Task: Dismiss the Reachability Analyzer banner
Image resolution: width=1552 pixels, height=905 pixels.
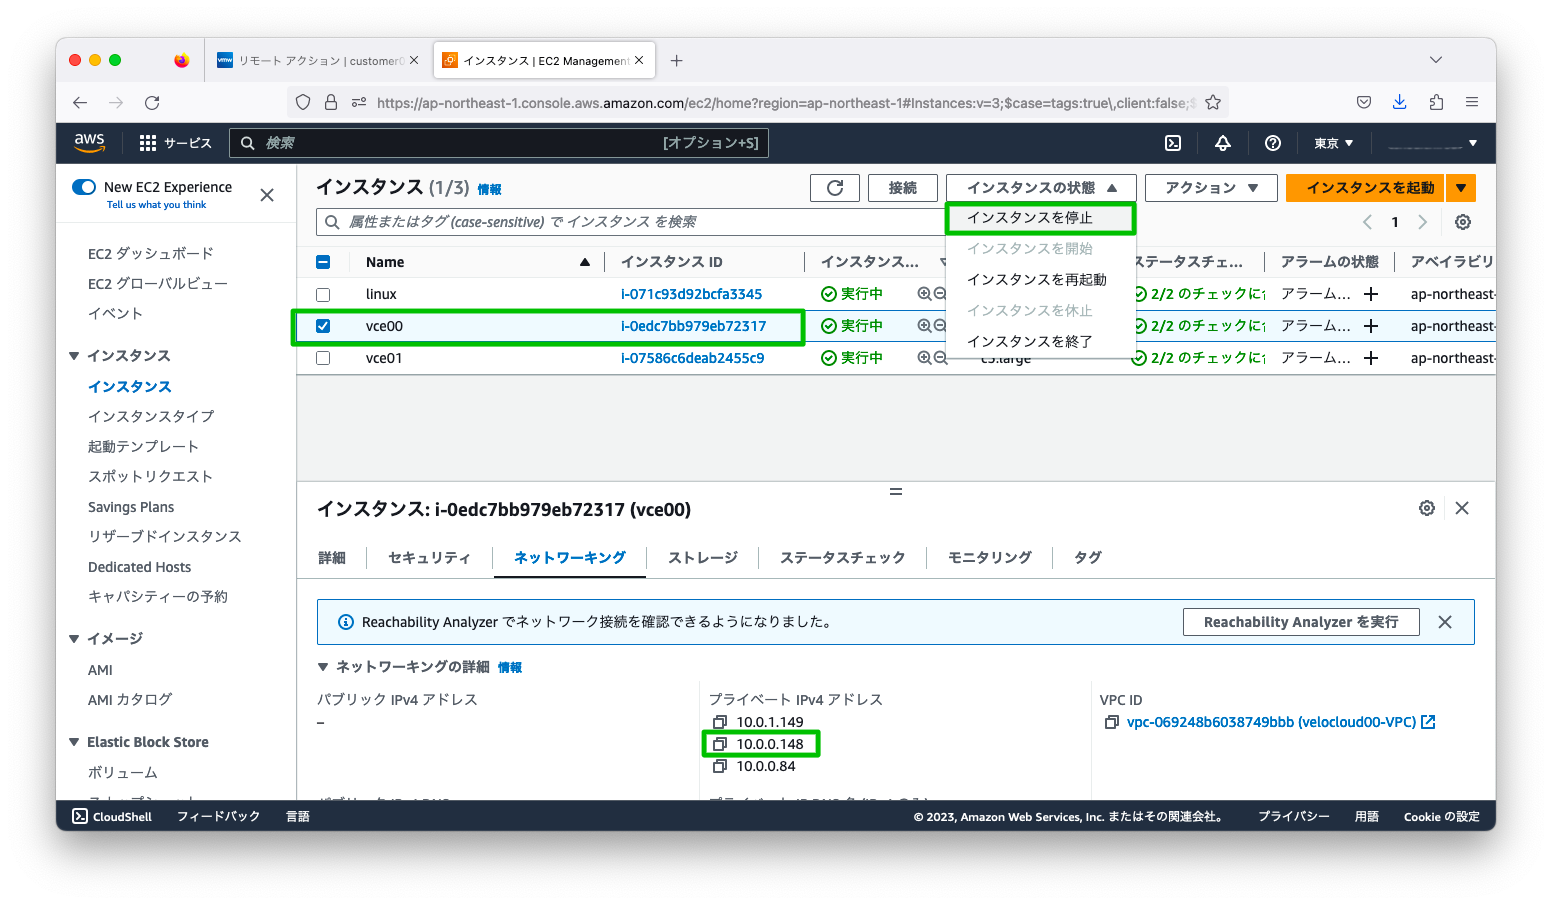Action: click(1445, 622)
